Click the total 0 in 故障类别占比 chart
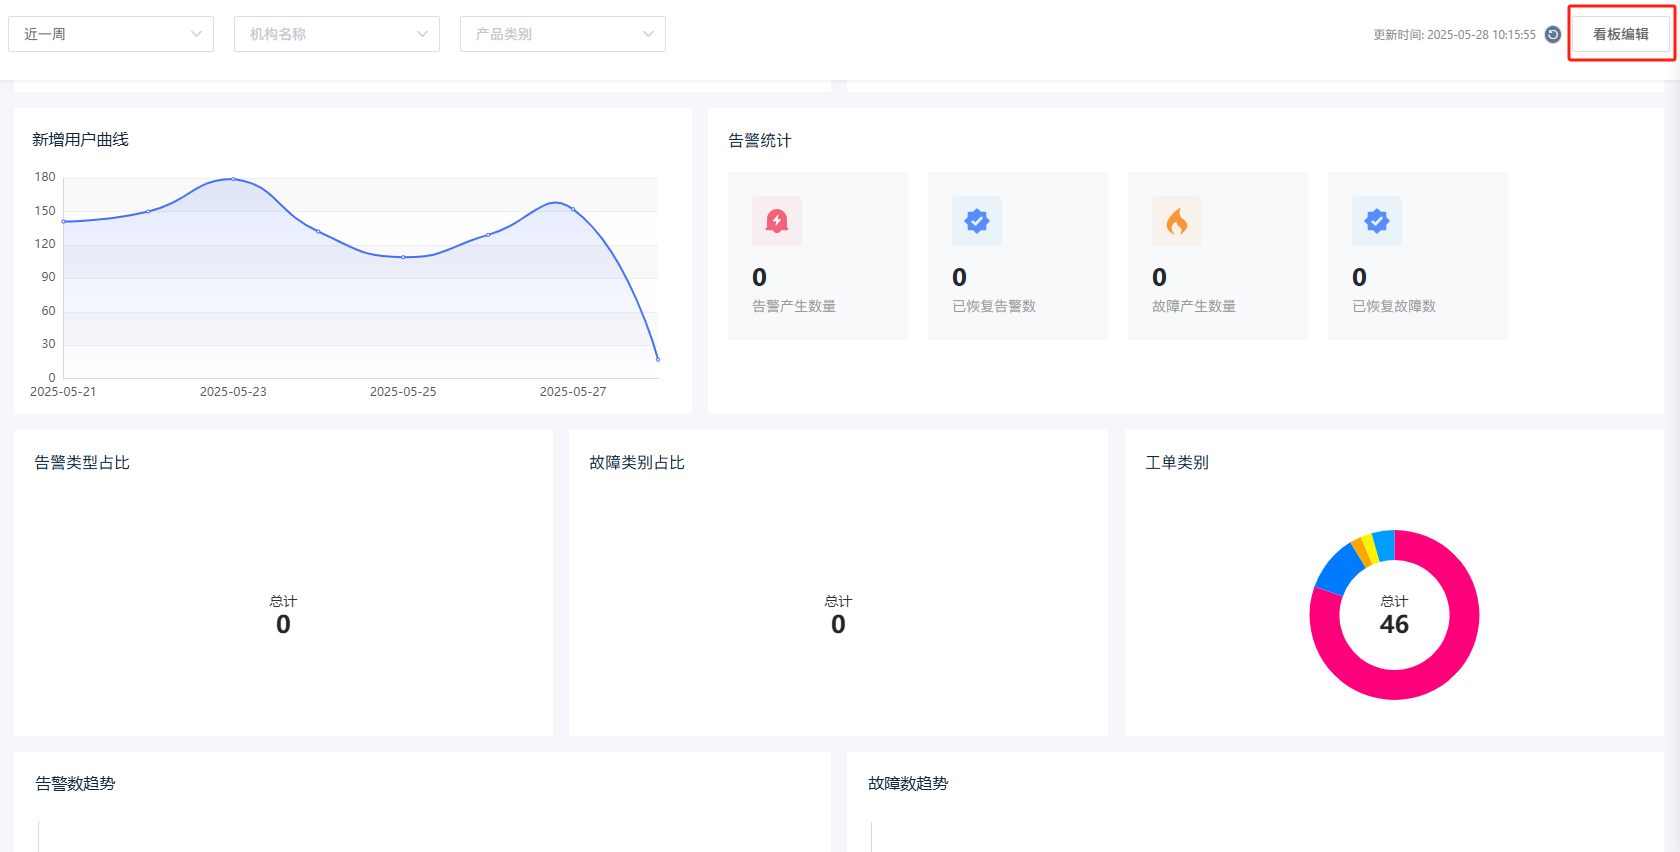The width and height of the screenshot is (1680, 852). (x=838, y=624)
